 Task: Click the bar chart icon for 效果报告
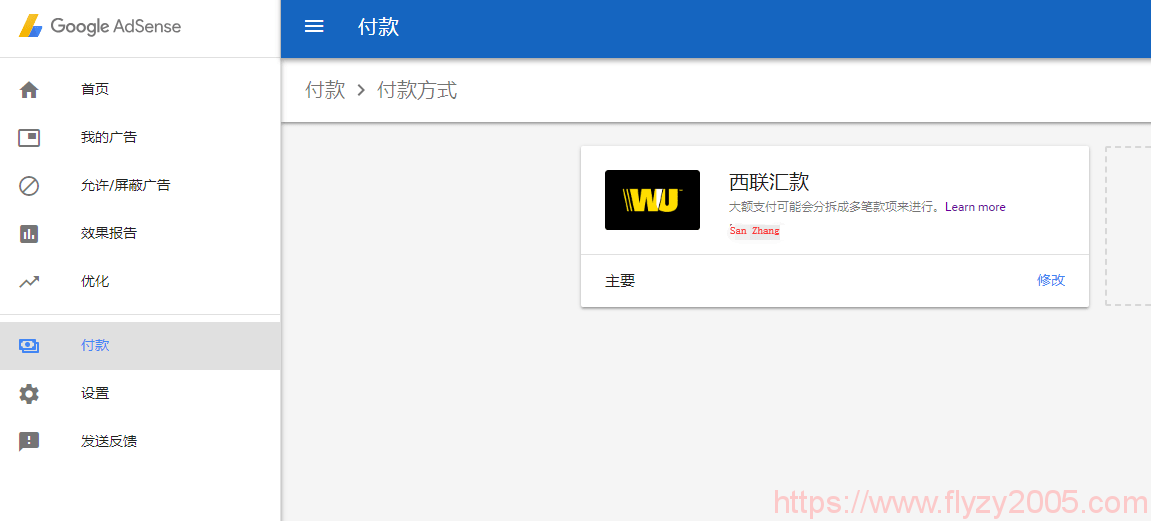coord(29,234)
